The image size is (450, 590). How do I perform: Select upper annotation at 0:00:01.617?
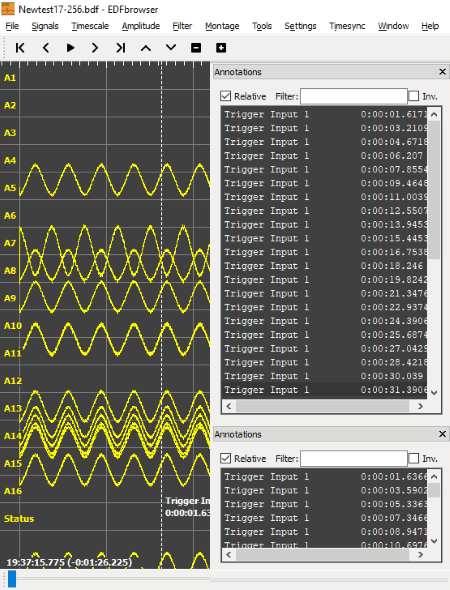[x=325, y=114]
